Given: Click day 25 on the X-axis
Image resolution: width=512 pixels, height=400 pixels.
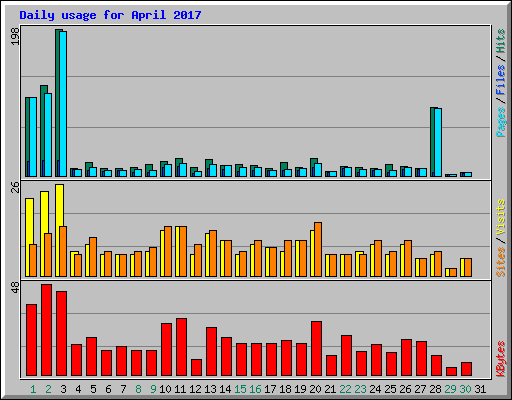Looking at the screenshot, I should tap(390, 389).
